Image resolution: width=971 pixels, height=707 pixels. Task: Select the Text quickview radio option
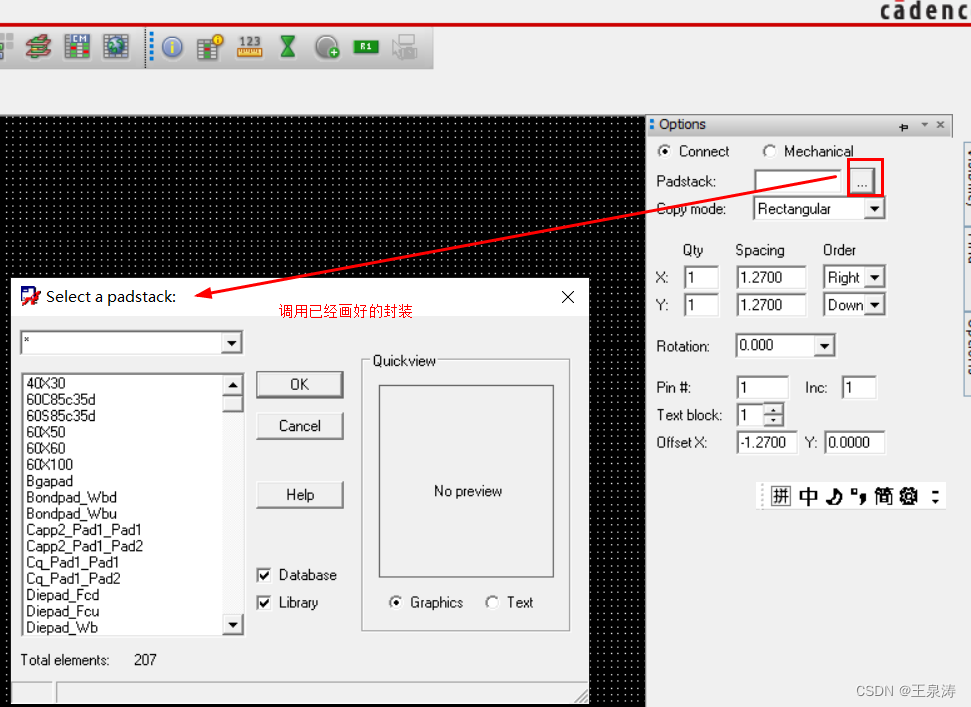[x=492, y=602]
